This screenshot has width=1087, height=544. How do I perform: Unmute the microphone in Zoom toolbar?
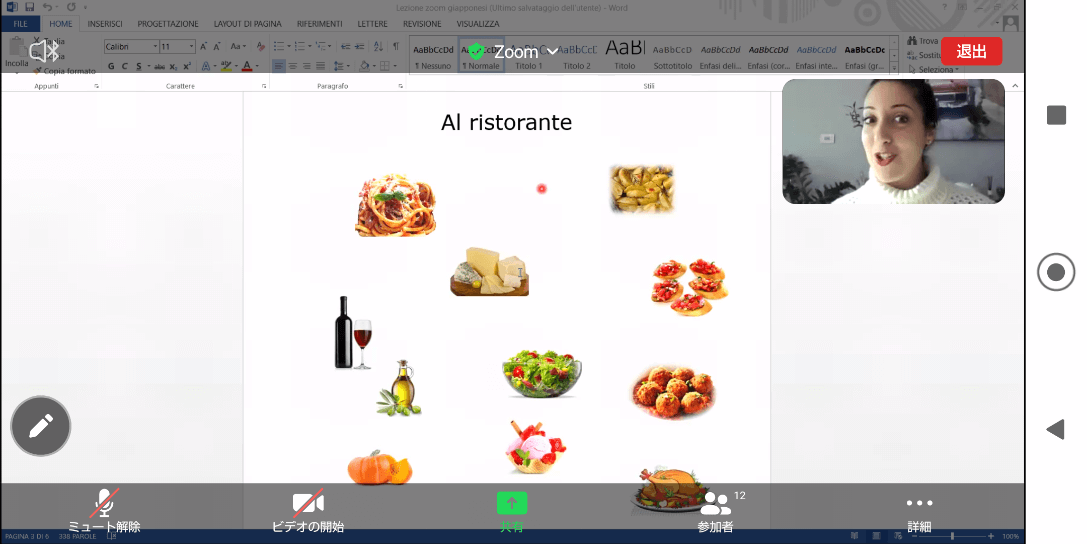tap(104, 511)
